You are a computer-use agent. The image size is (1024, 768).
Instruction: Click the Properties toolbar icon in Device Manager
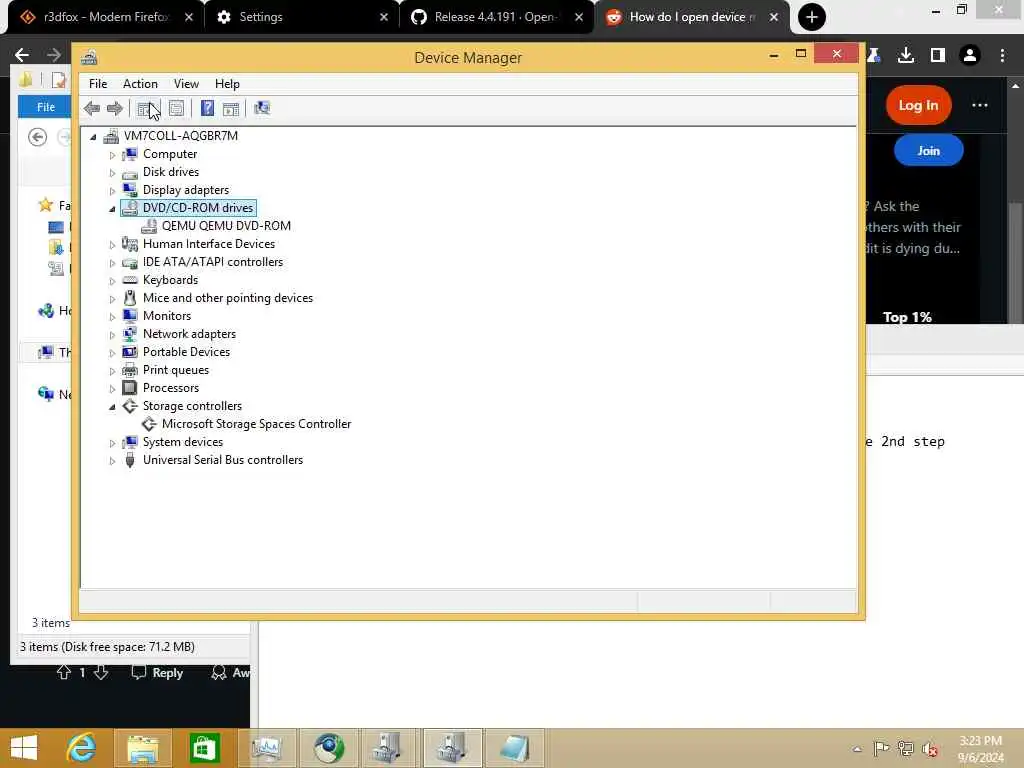pyautogui.click(x=176, y=108)
